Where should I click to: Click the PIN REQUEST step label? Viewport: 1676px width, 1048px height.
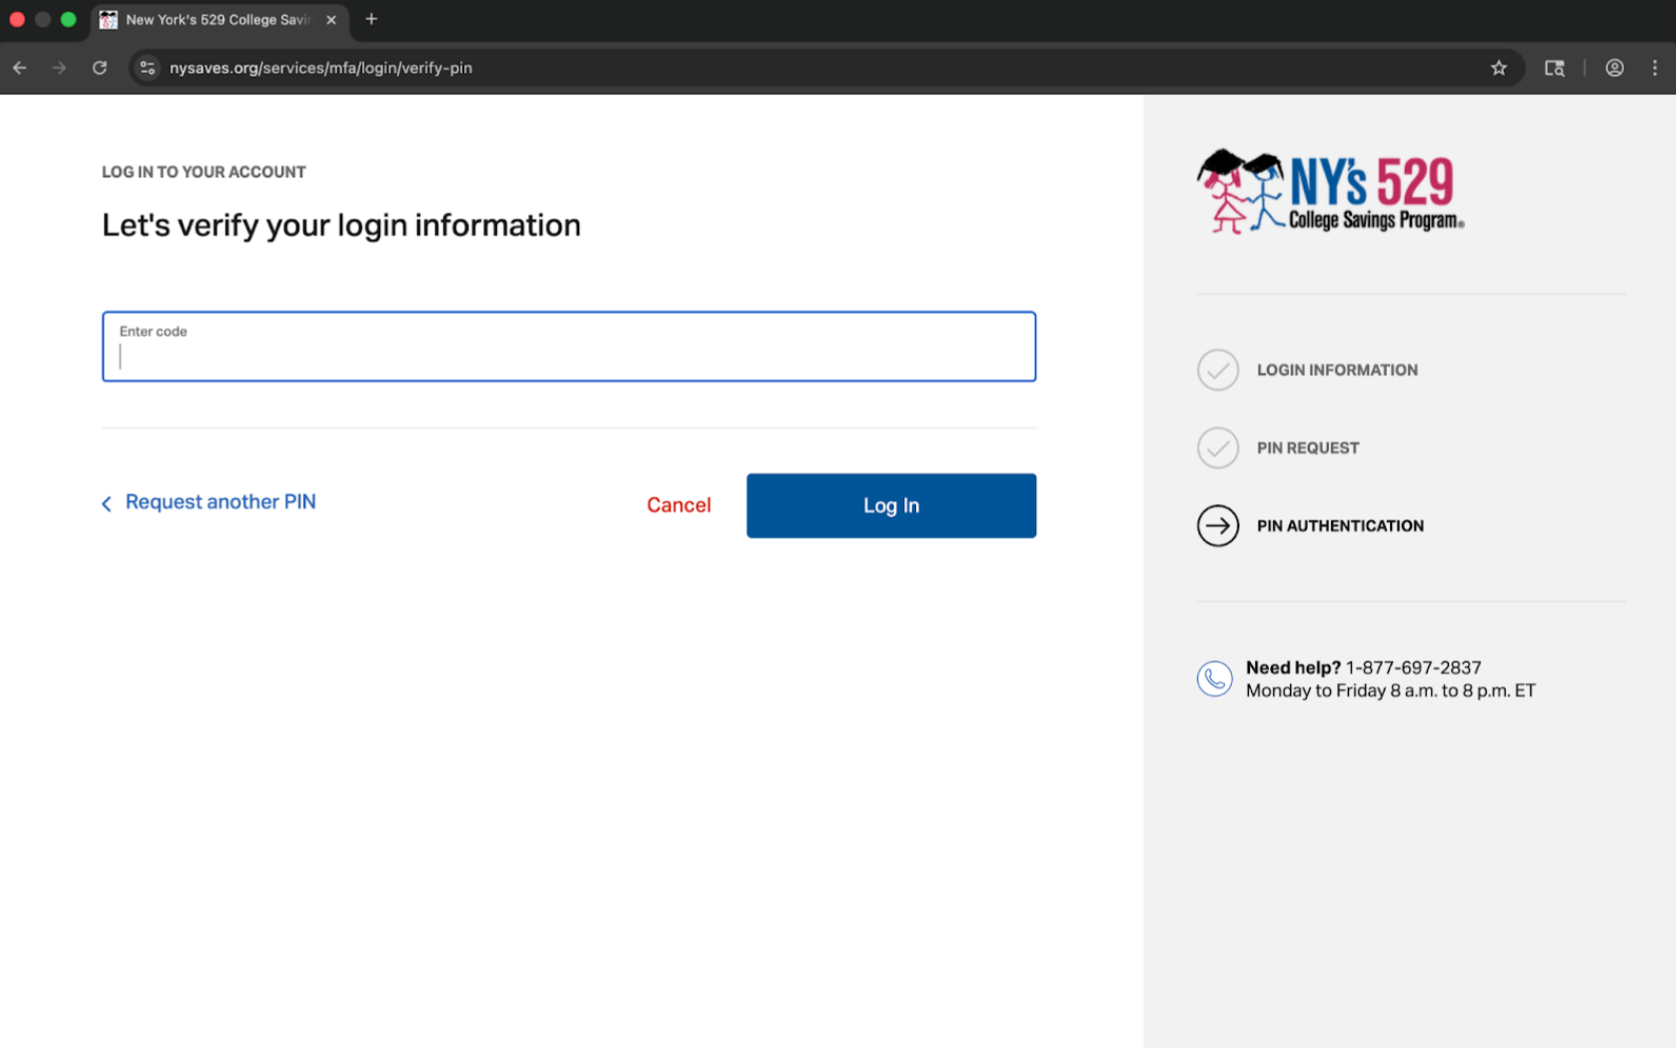[1308, 448]
